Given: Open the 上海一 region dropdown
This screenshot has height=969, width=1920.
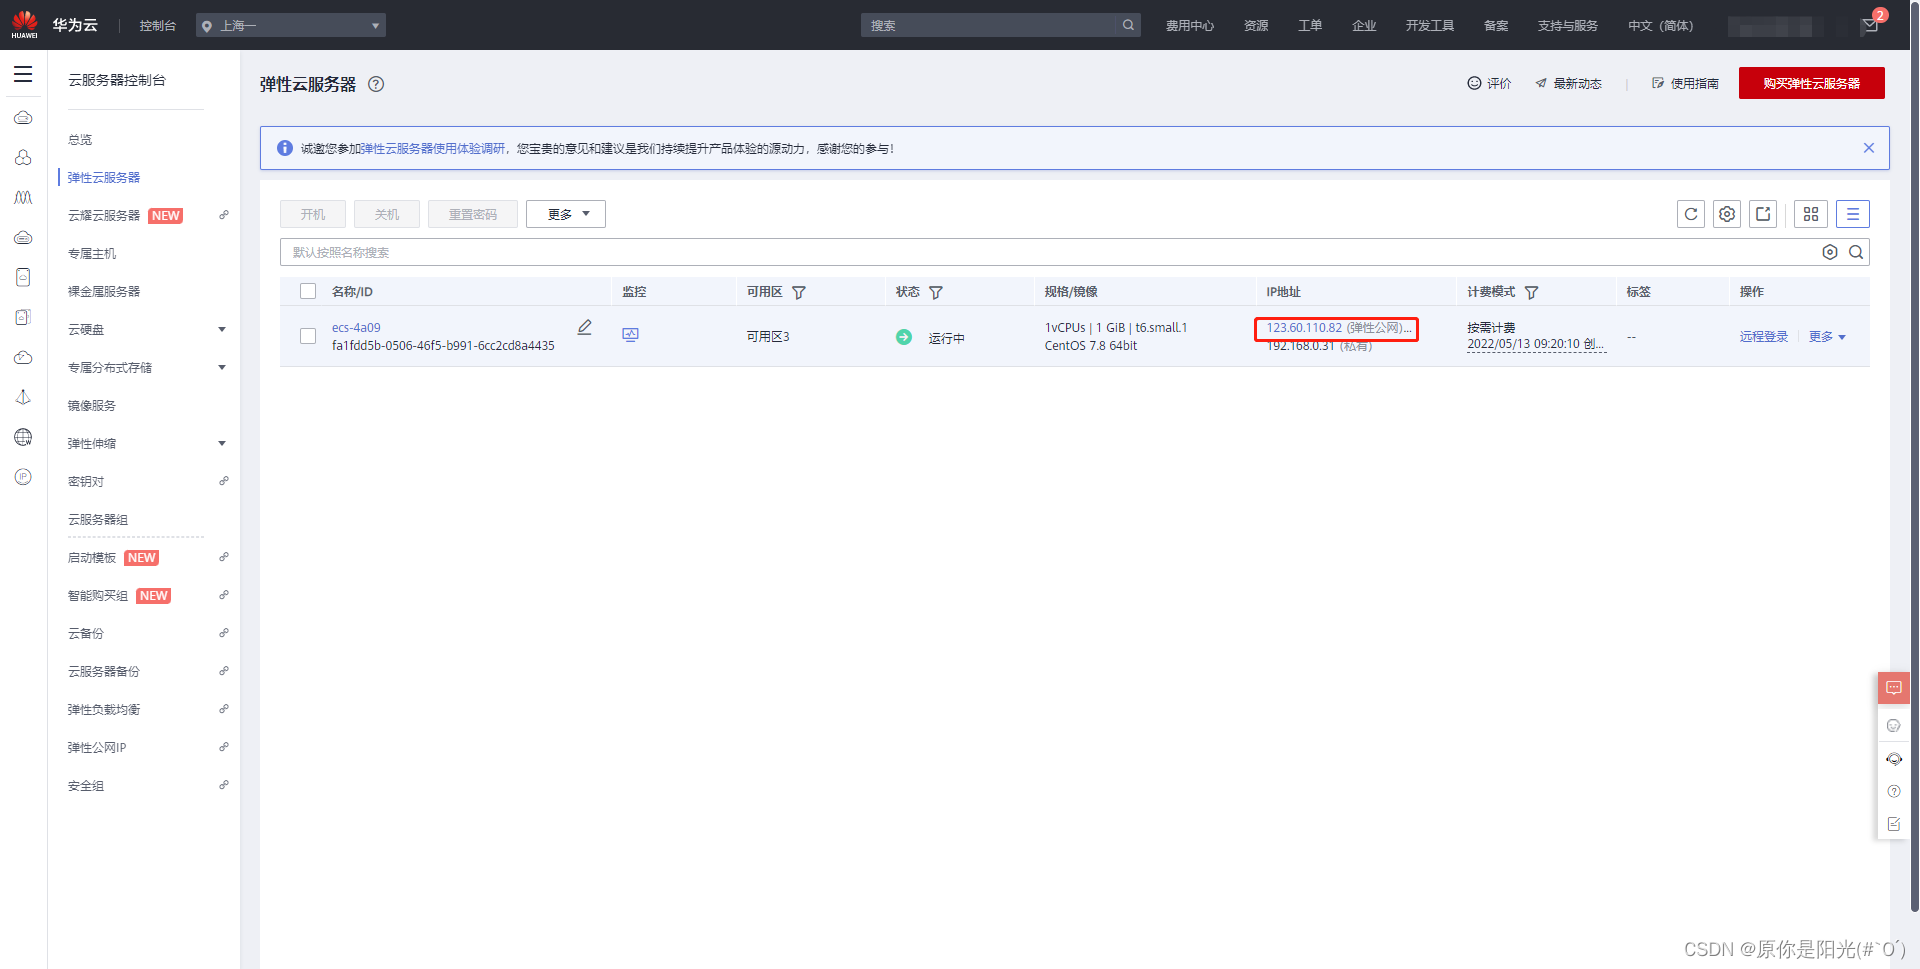Looking at the screenshot, I should (291, 25).
